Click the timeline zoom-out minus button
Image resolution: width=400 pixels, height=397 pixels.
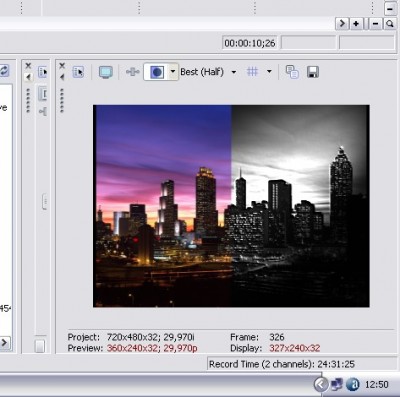point(375,24)
